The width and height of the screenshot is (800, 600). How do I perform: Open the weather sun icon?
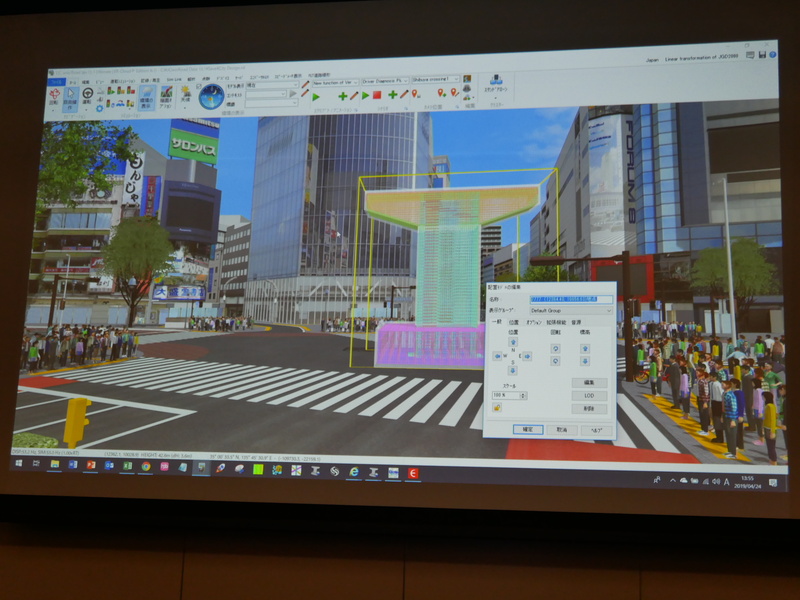(x=185, y=95)
